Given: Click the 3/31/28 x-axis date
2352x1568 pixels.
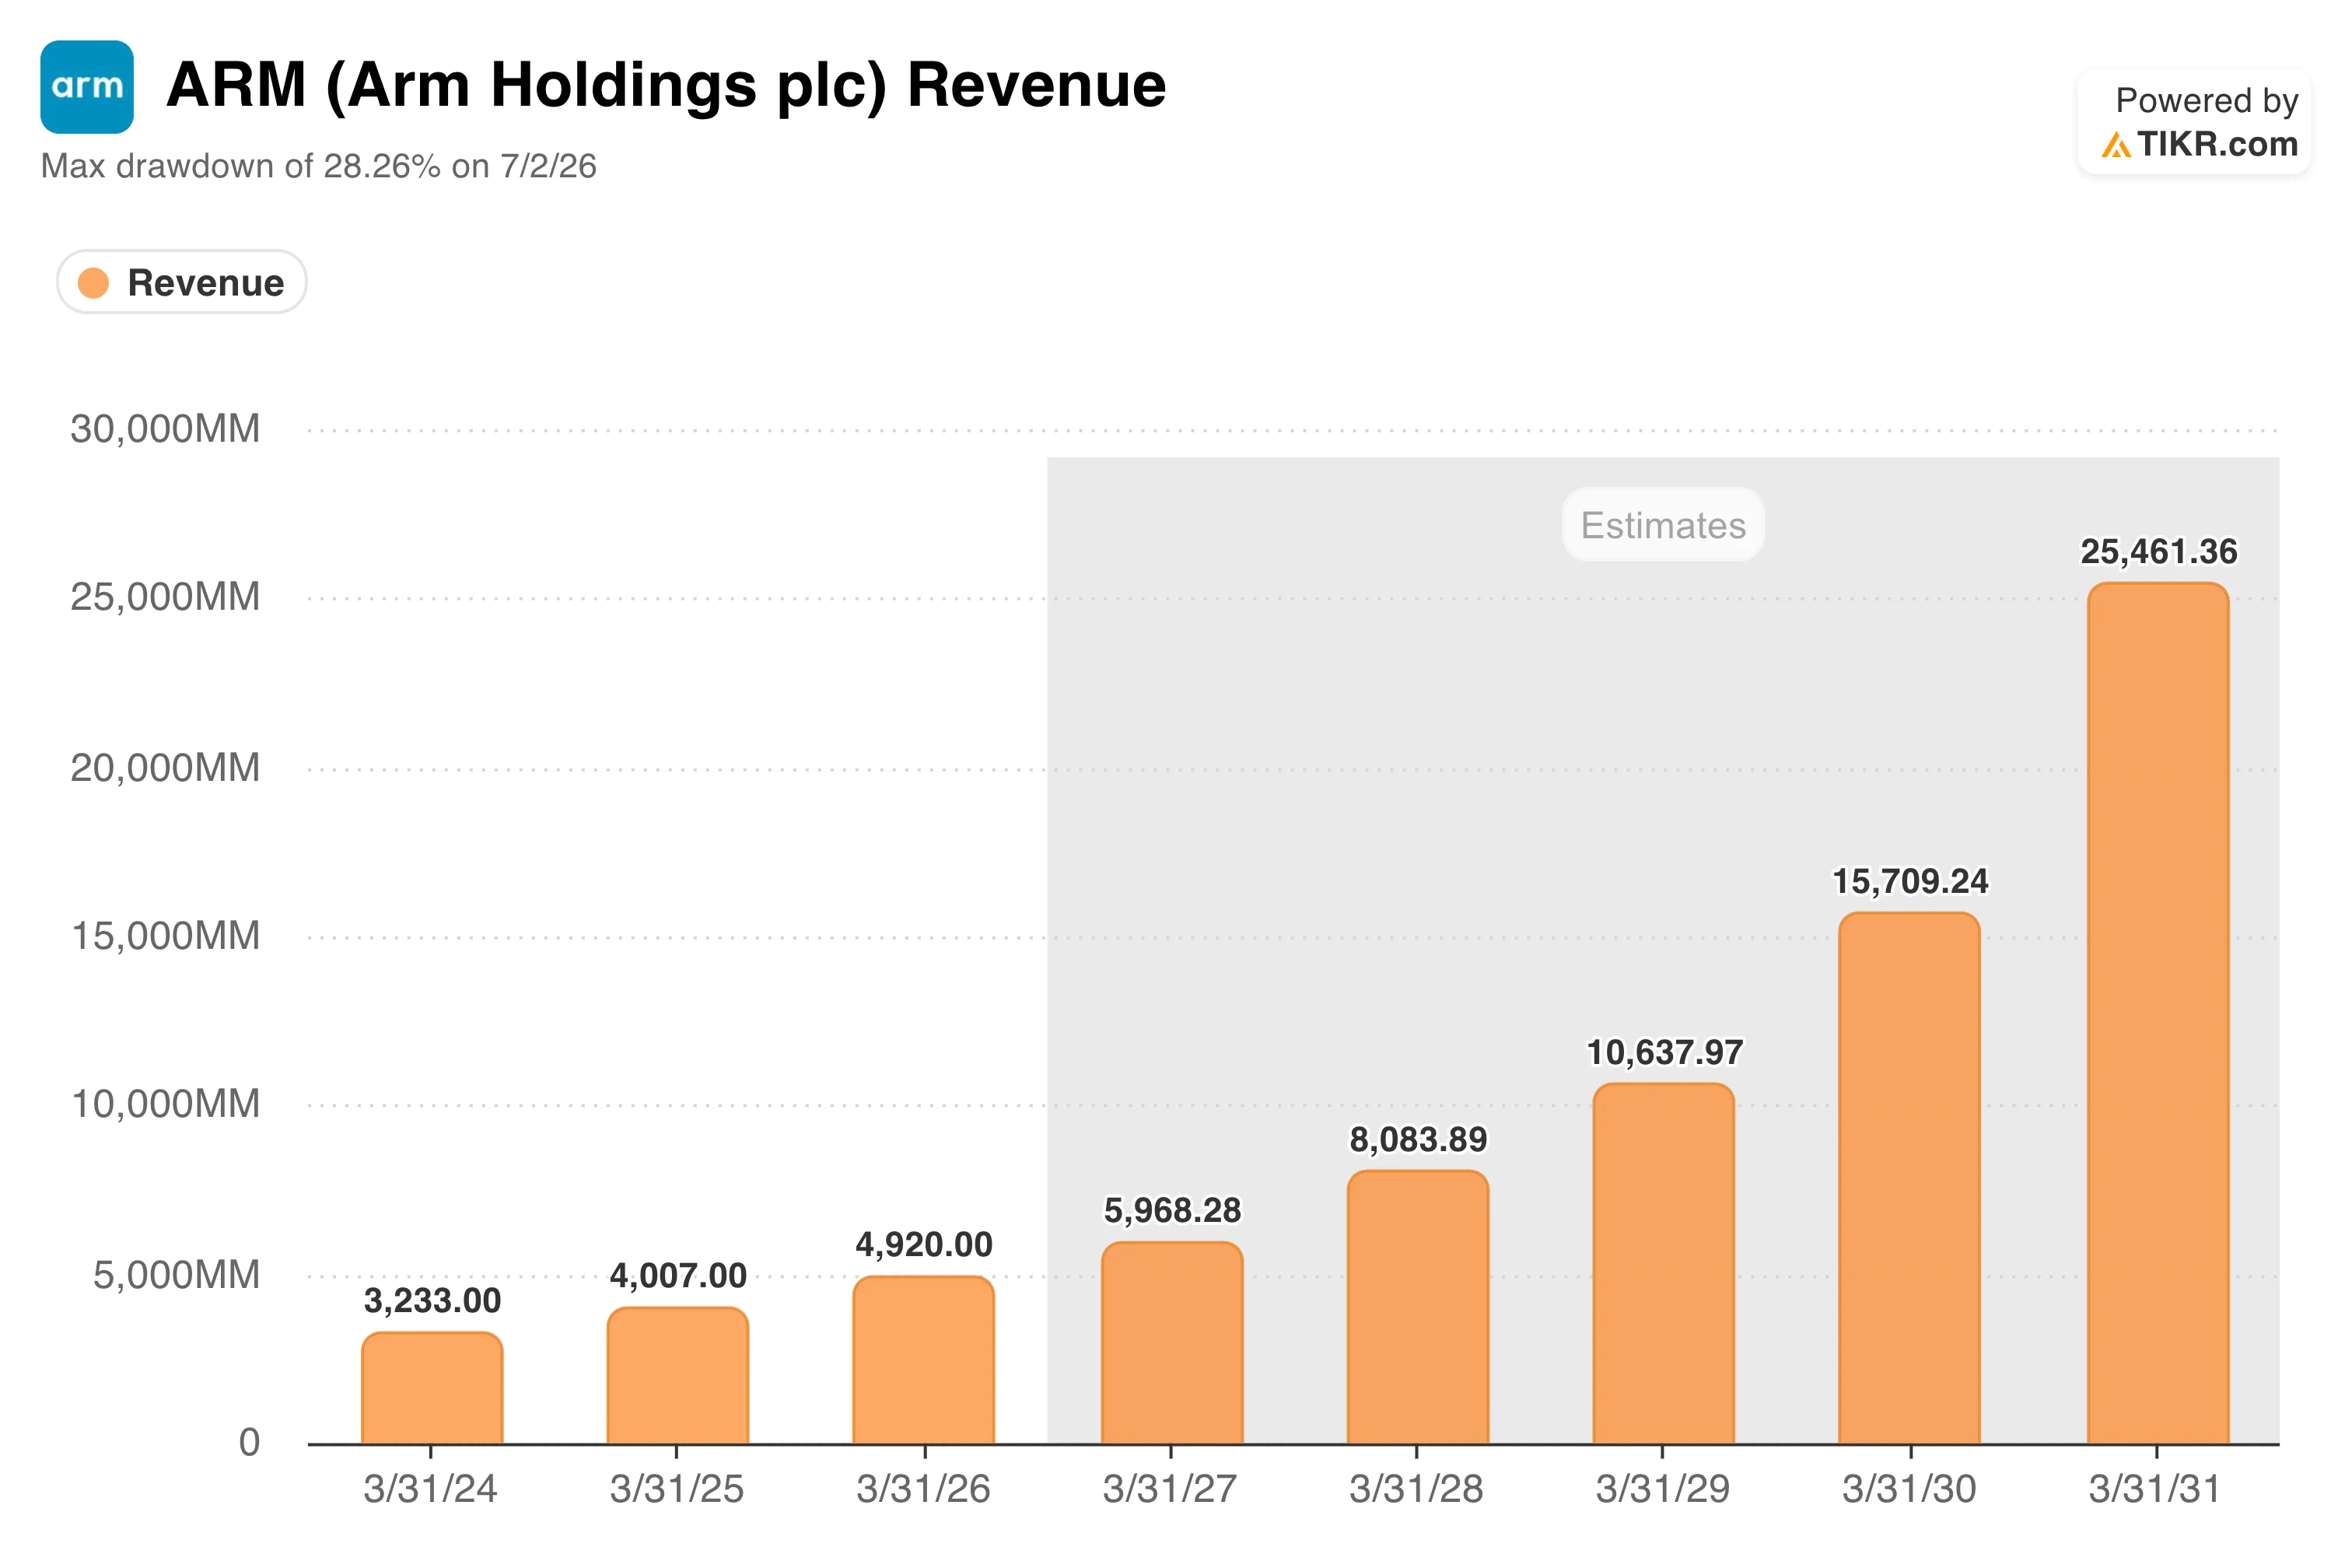Looking at the screenshot, I should point(1416,1489).
